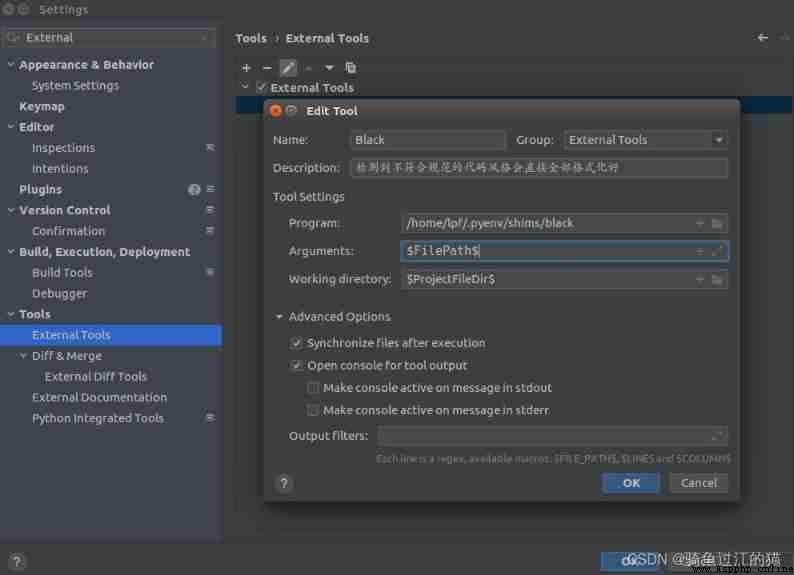The width and height of the screenshot is (794, 575).
Task: Open the Intentions settings page
Action: pyautogui.click(x=60, y=169)
